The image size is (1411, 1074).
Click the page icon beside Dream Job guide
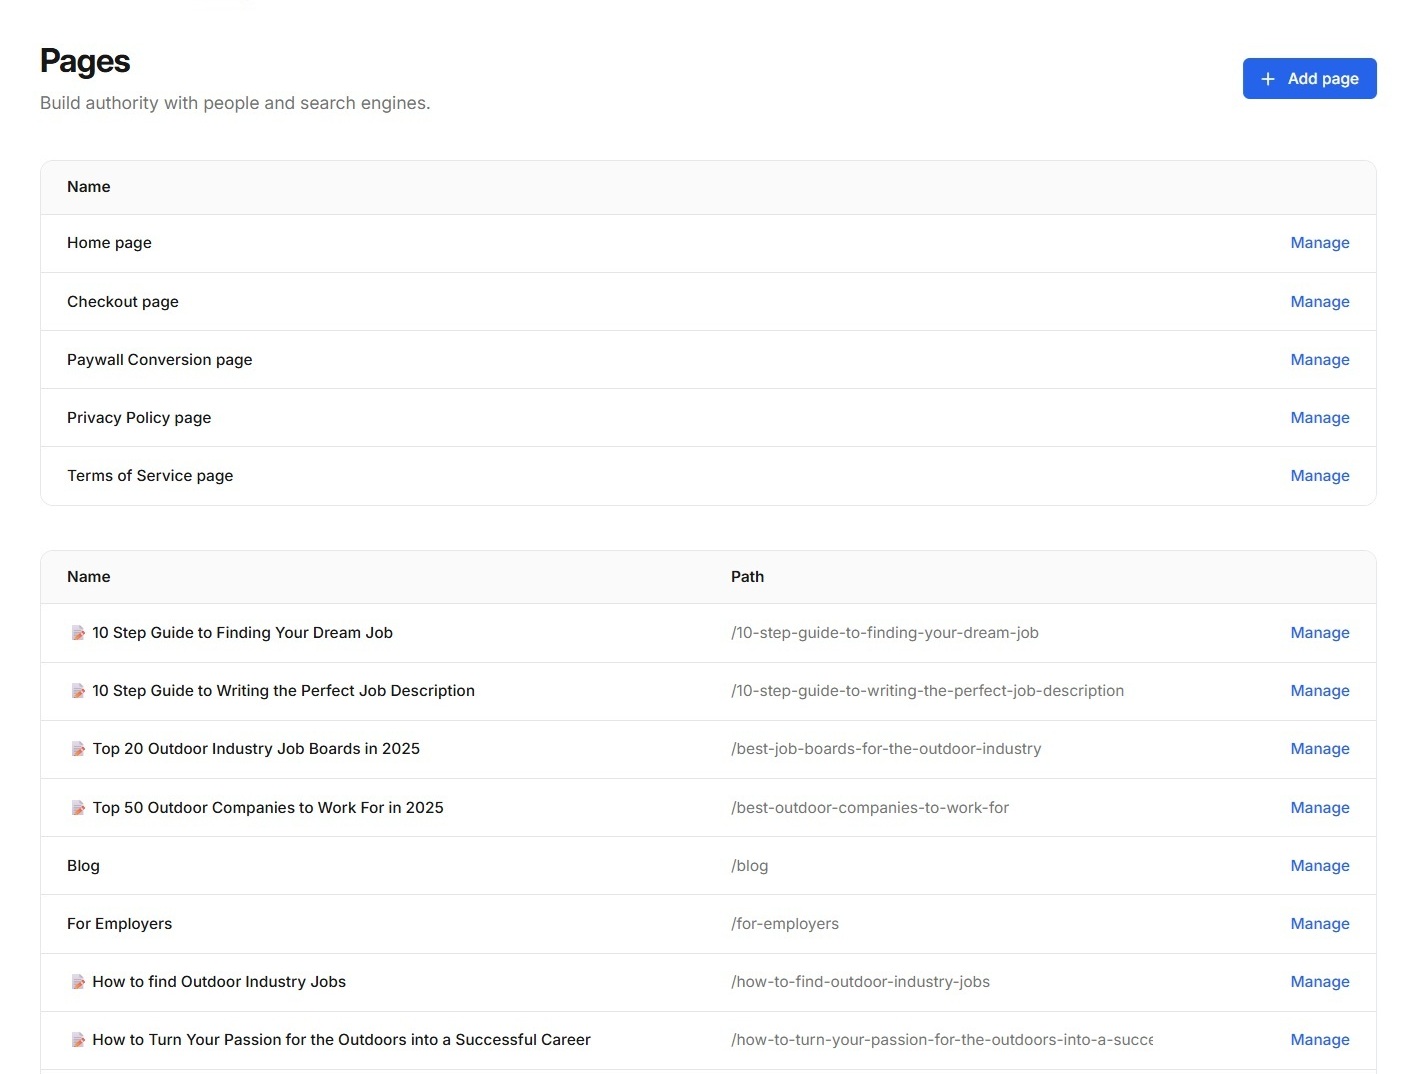point(78,632)
